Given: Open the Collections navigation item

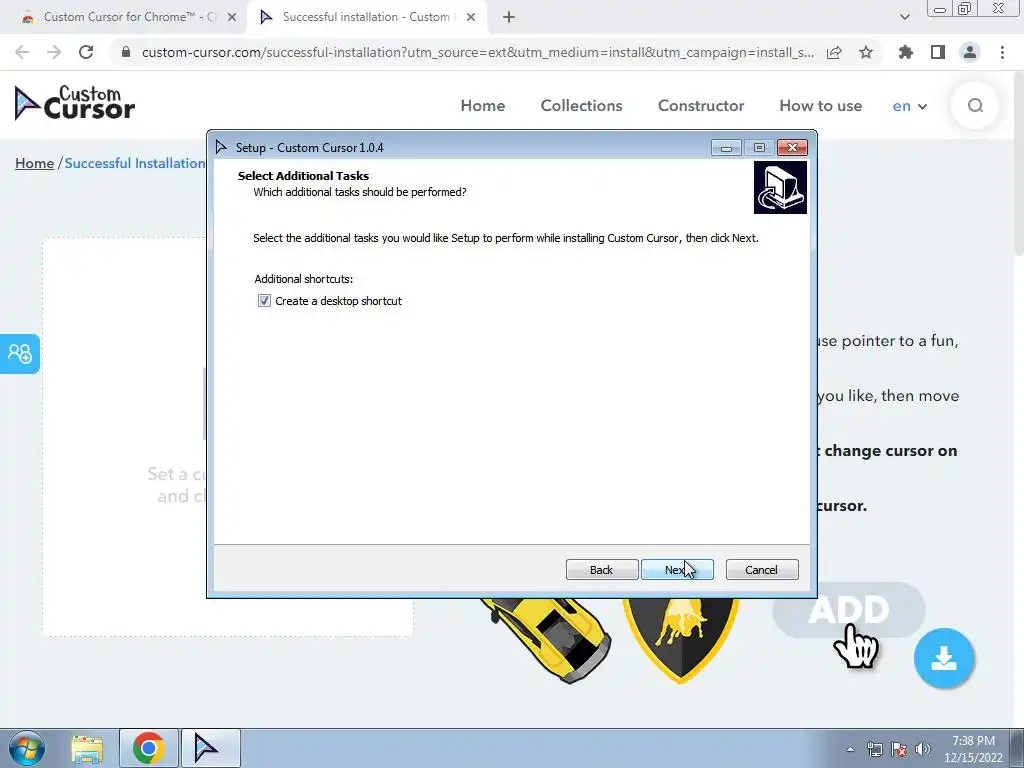Looking at the screenshot, I should tap(581, 106).
